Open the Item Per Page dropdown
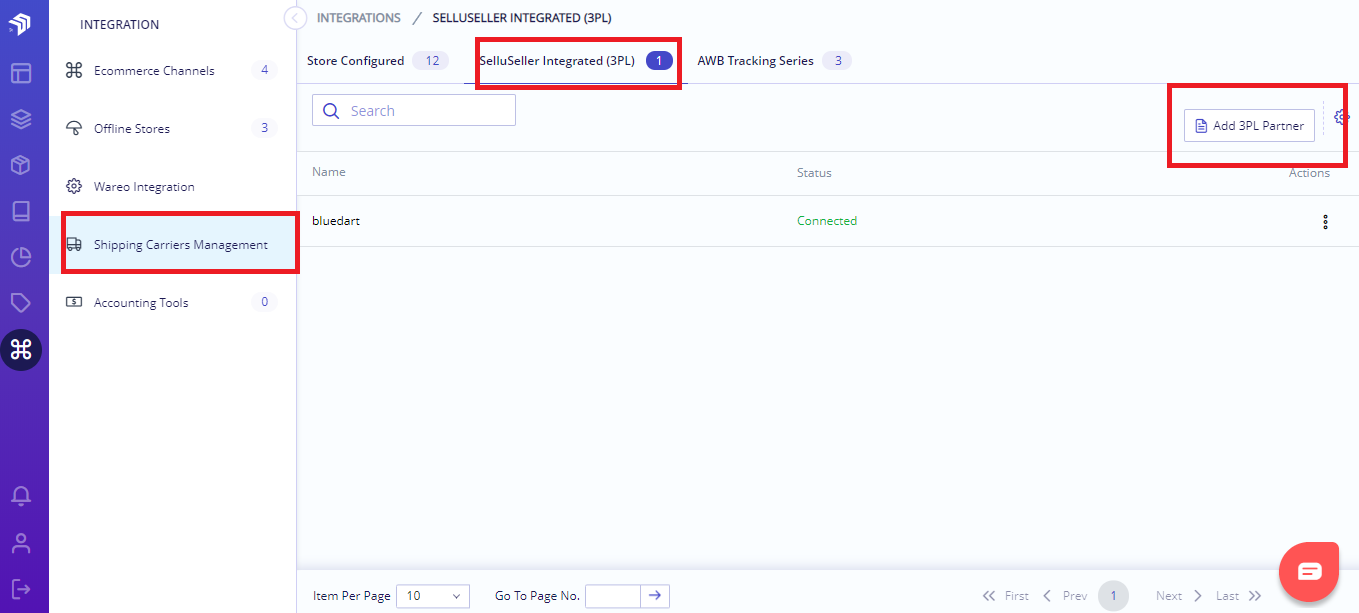This screenshot has width=1359, height=613. (x=432, y=596)
